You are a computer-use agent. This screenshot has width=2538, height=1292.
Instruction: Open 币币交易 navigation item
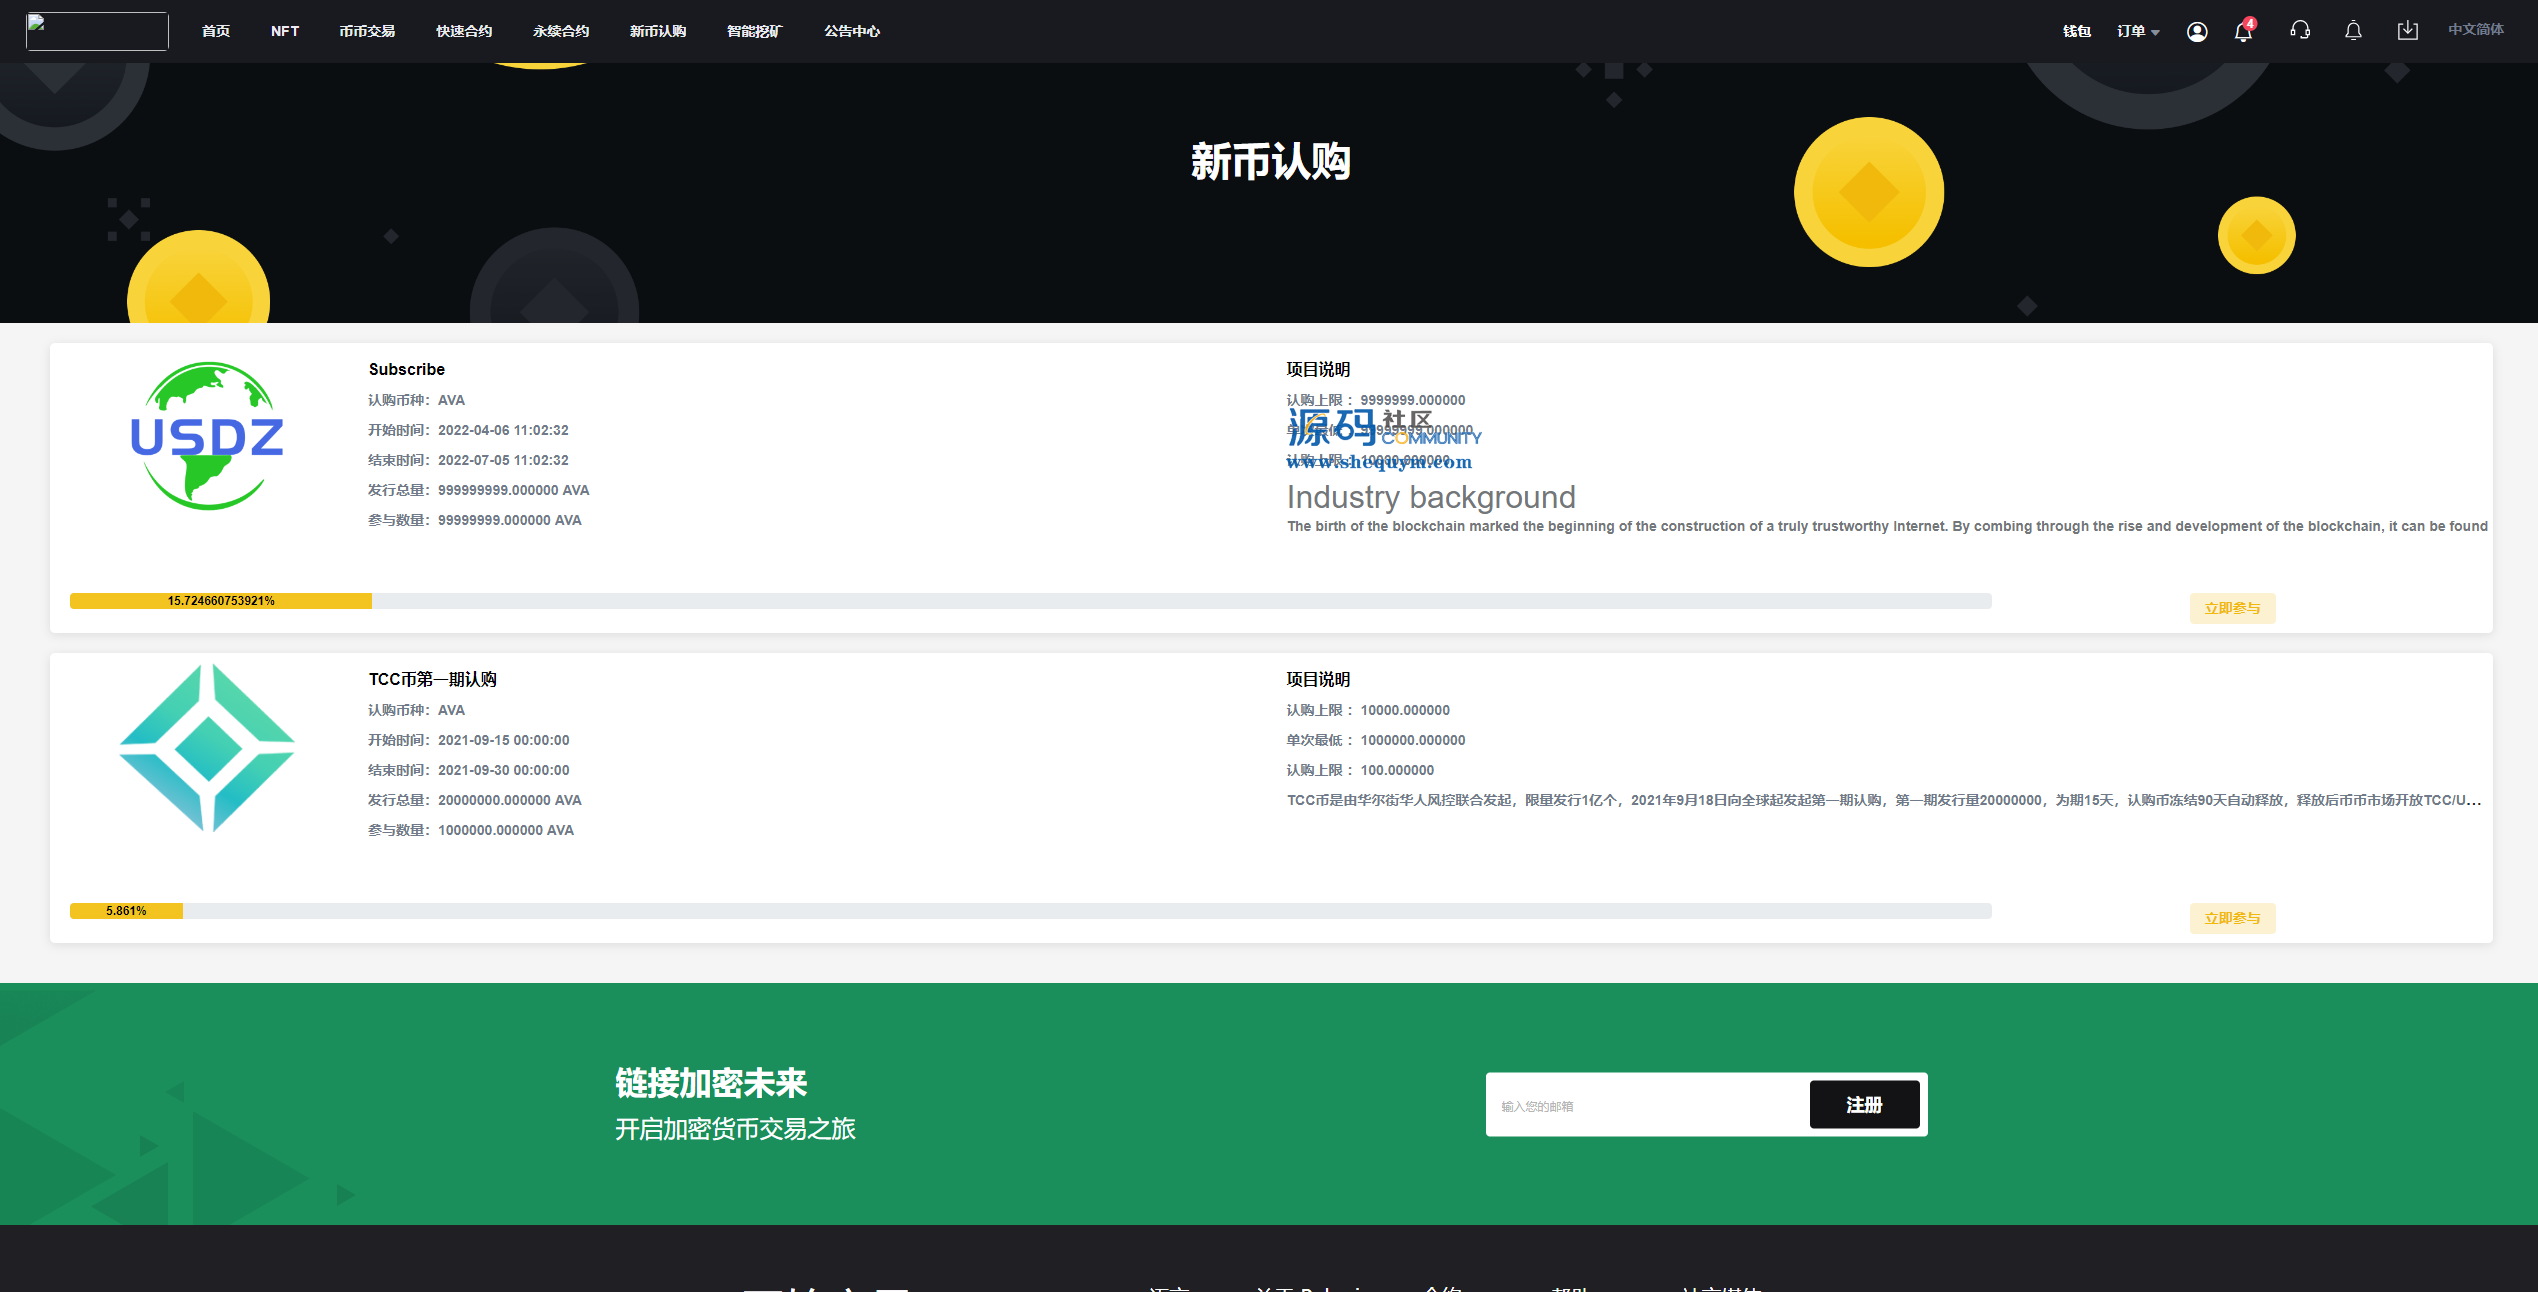point(367,31)
